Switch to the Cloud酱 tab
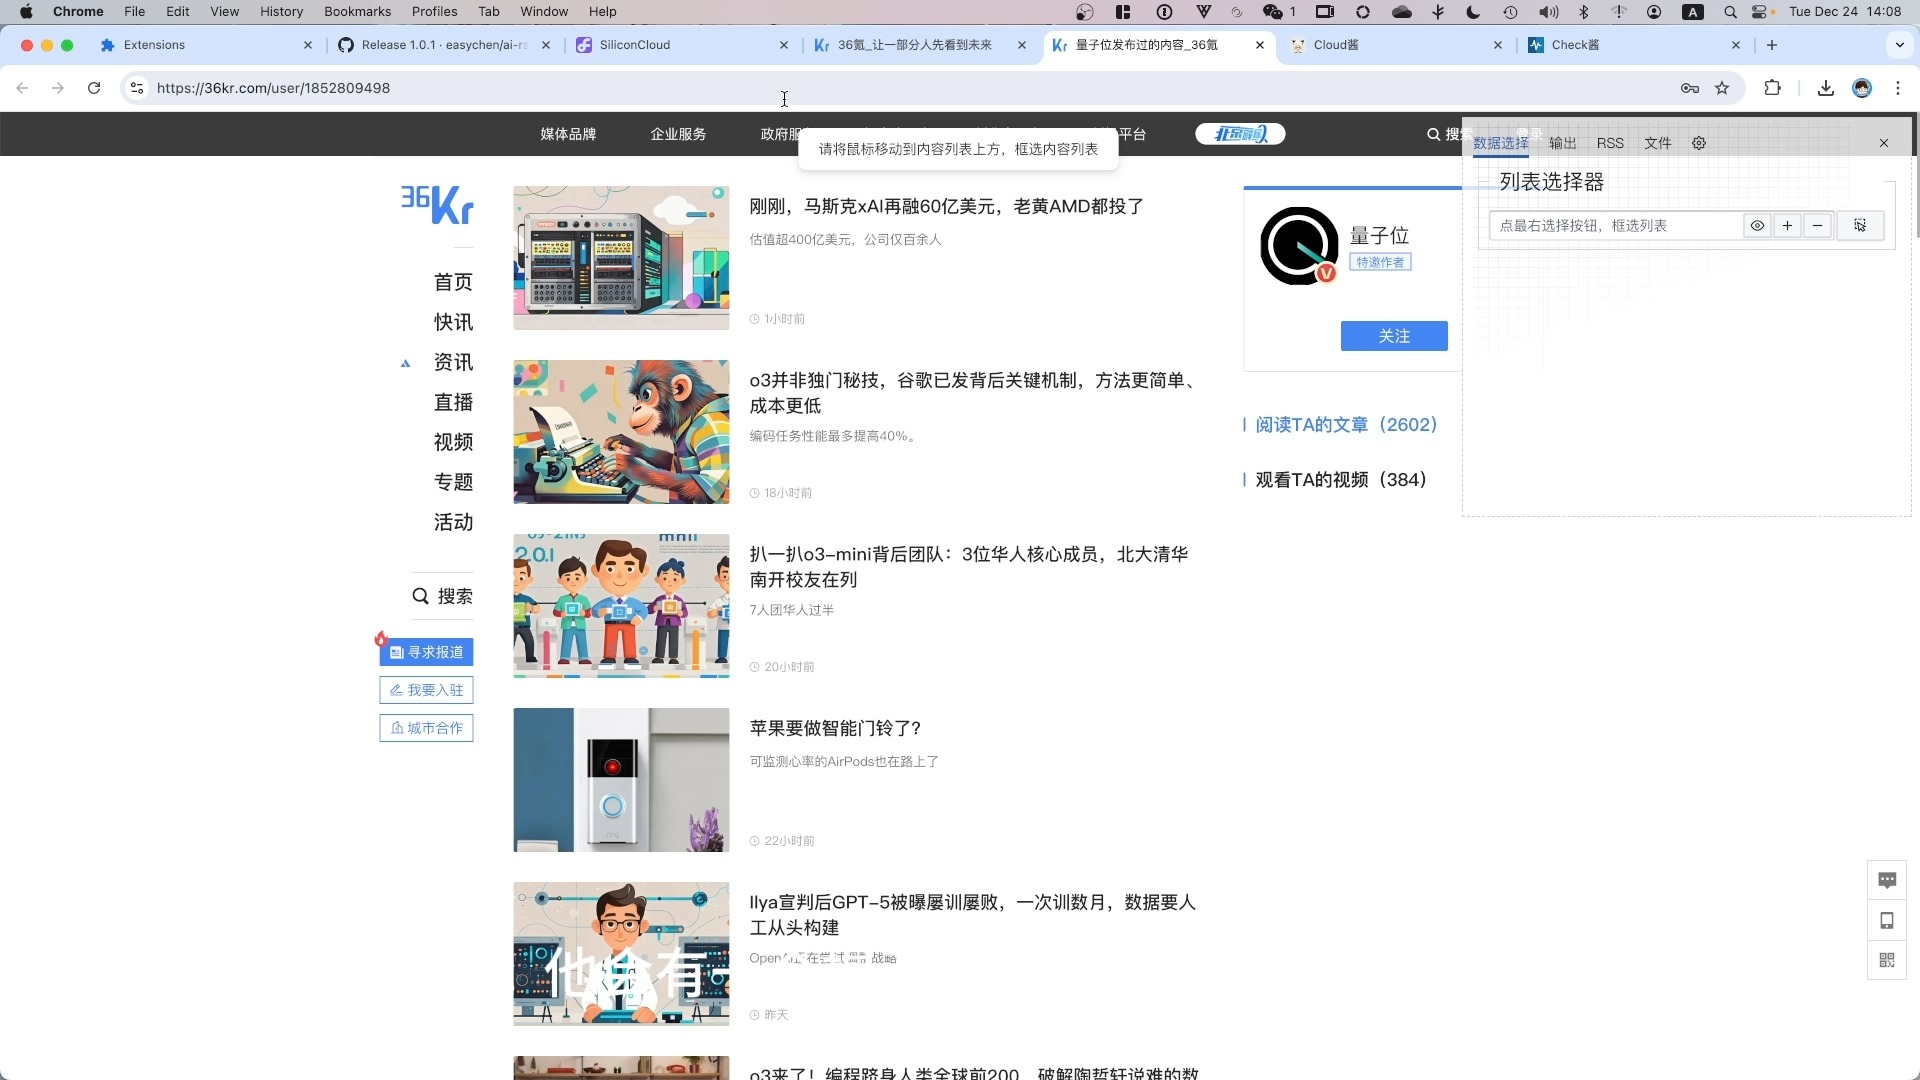 point(1395,45)
